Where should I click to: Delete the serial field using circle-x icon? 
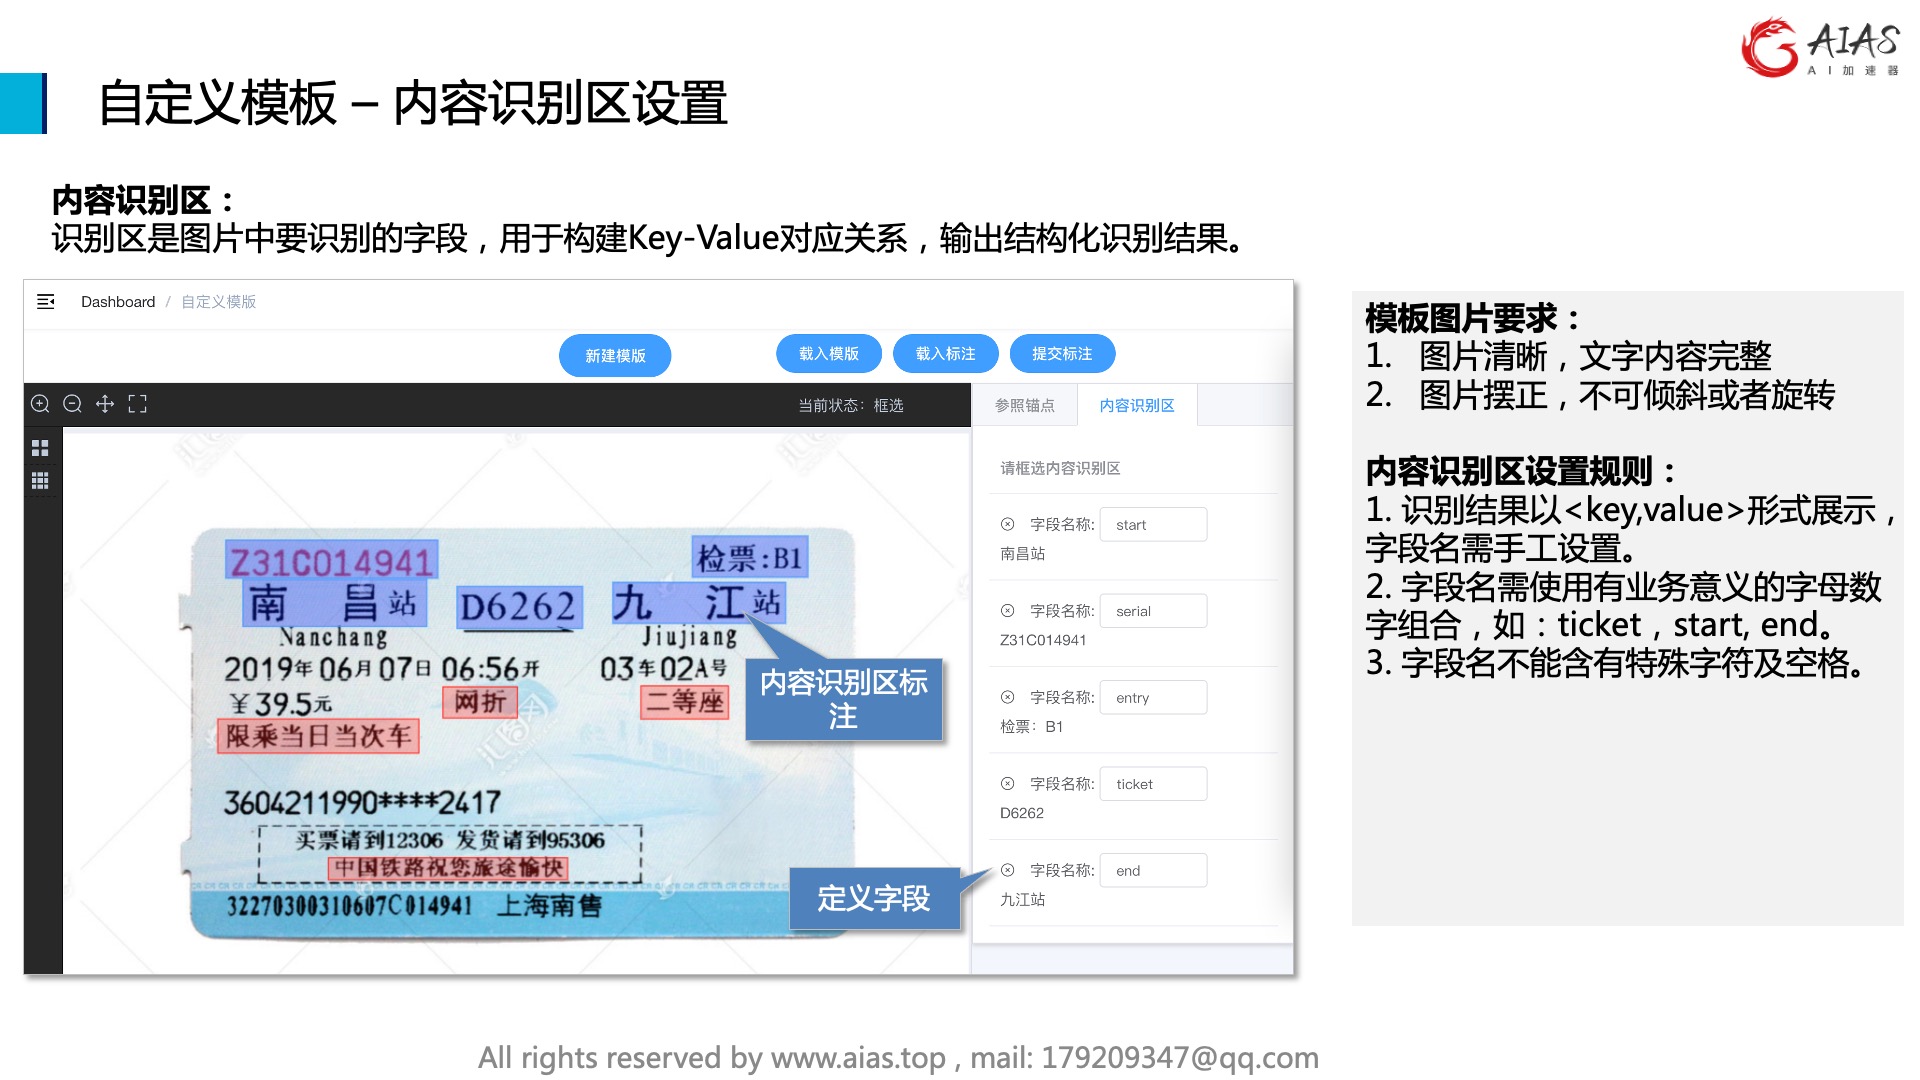click(1007, 611)
